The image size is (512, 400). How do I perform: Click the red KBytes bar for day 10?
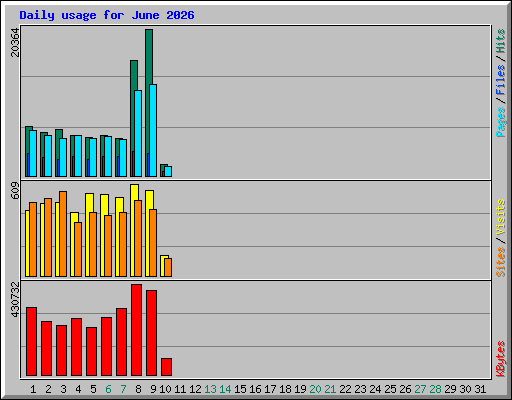click(x=166, y=367)
